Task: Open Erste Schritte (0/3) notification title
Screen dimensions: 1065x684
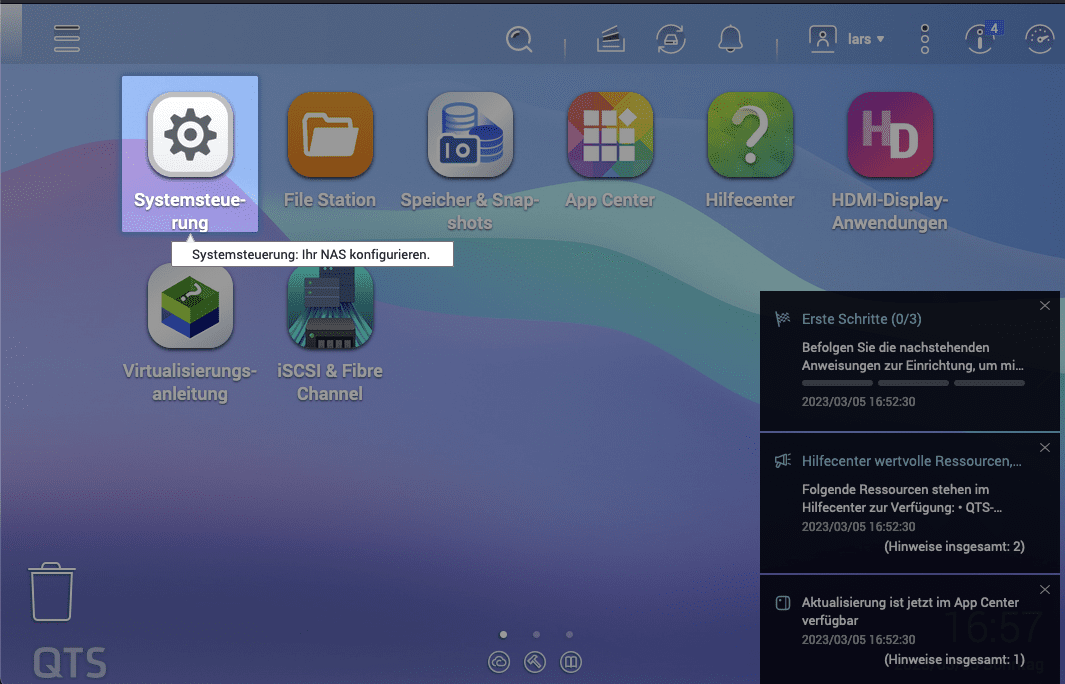Action: pos(861,319)
